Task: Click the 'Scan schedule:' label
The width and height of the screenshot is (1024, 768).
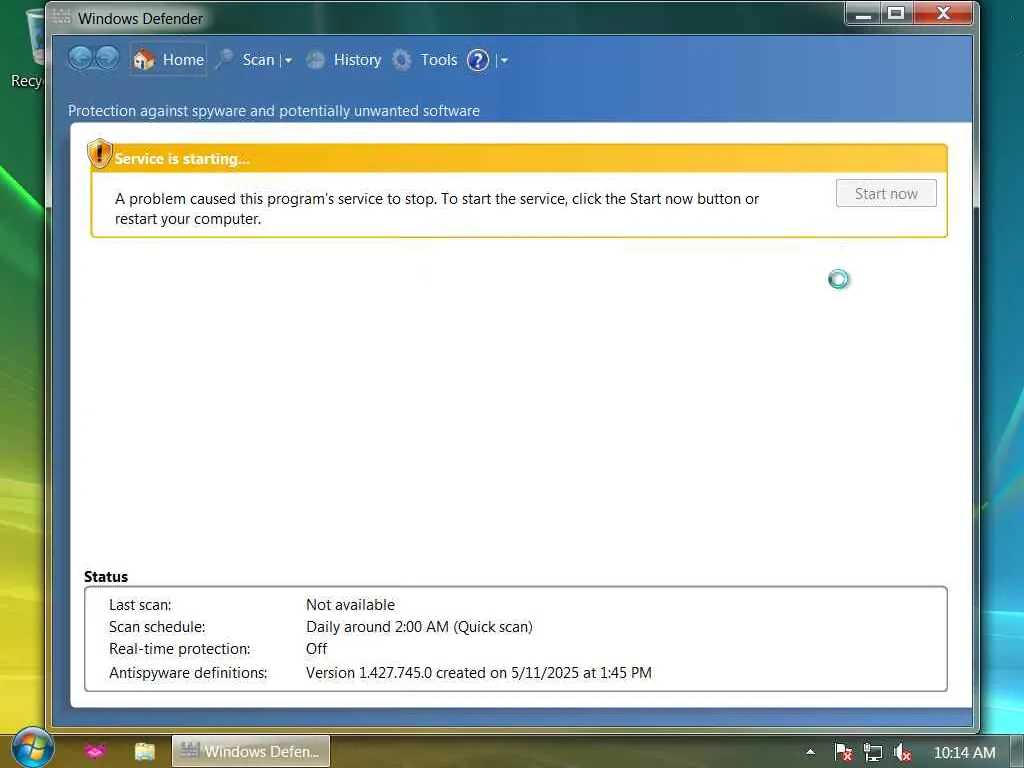Action: click(x=157, y=627)
